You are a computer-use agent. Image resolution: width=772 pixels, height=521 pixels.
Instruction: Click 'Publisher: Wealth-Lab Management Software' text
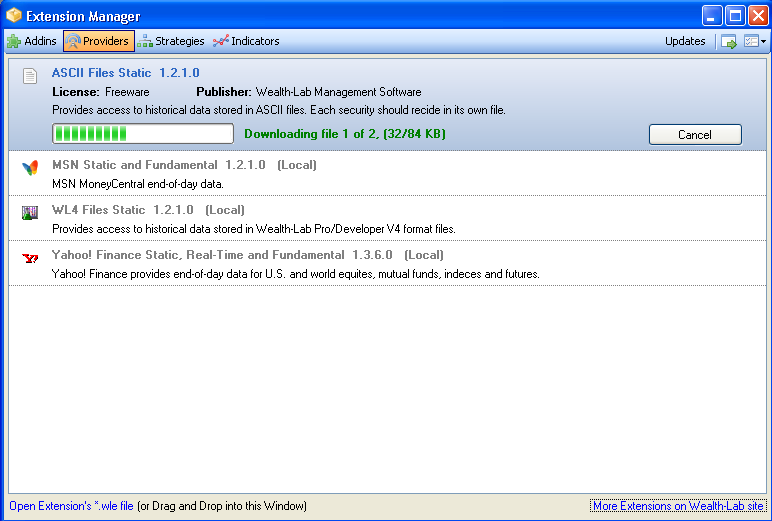[309, 92]
